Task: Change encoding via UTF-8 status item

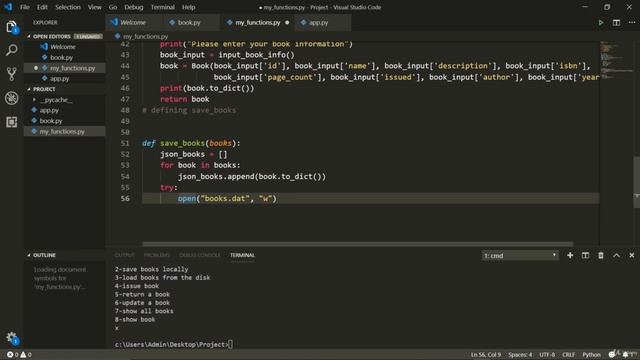Action: [547, 355]
